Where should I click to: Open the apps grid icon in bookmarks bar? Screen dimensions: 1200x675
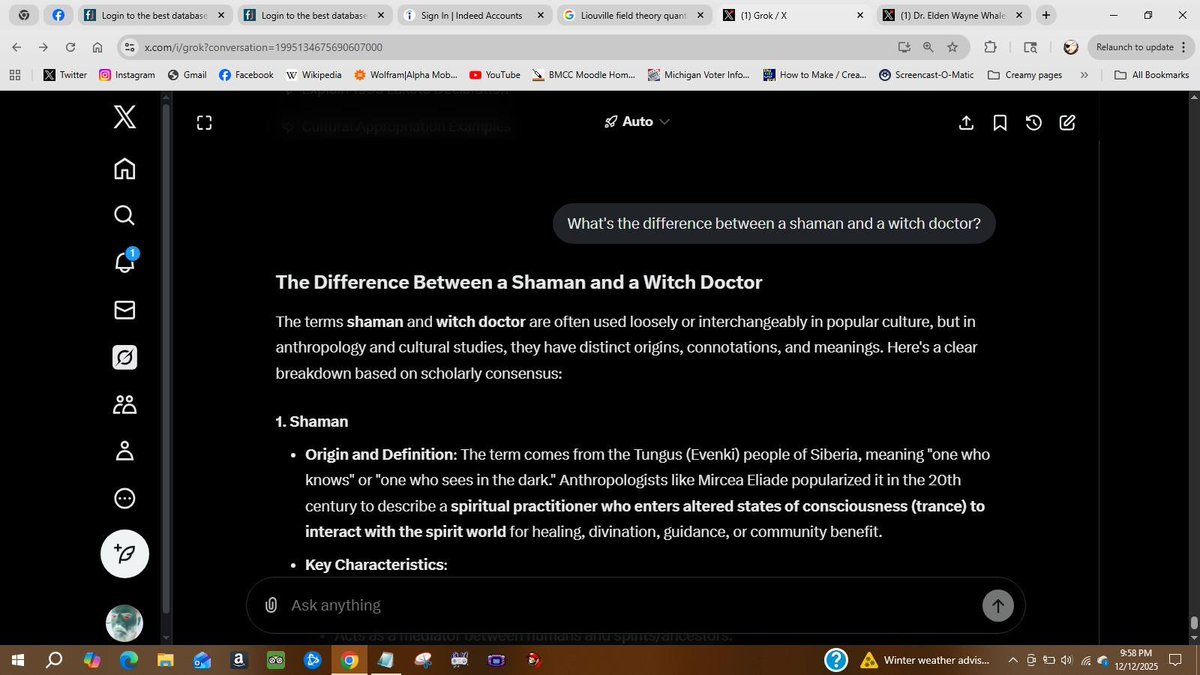point(15,75)
